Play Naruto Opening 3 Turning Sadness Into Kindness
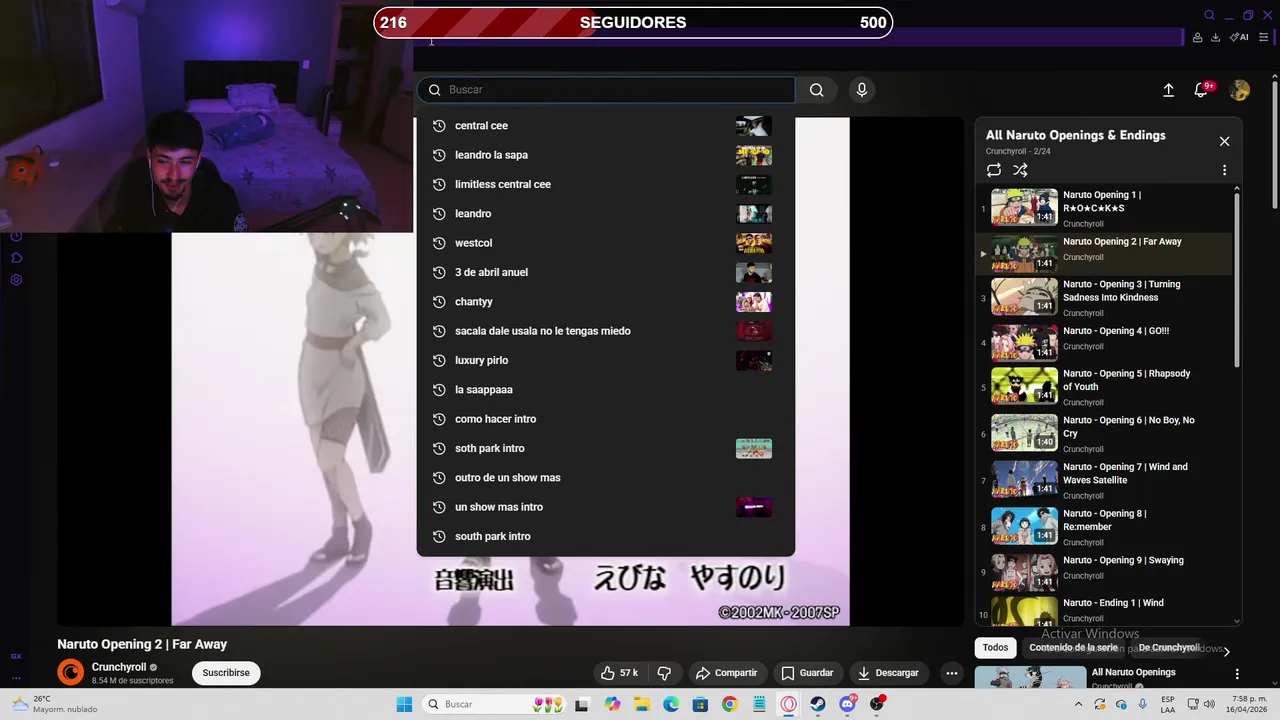Screen dimensions: 1280x720 (1104, 298)
